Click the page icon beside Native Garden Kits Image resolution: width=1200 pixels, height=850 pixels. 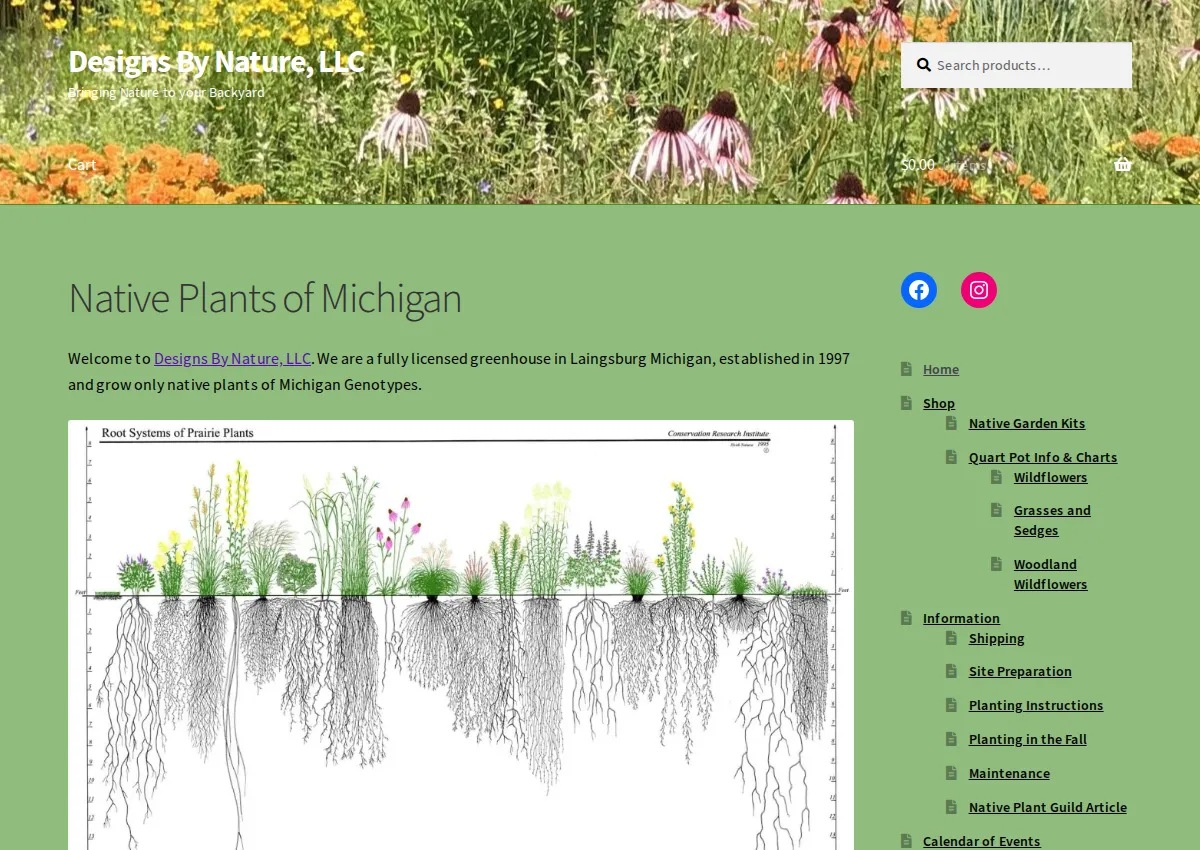[952, 423]
